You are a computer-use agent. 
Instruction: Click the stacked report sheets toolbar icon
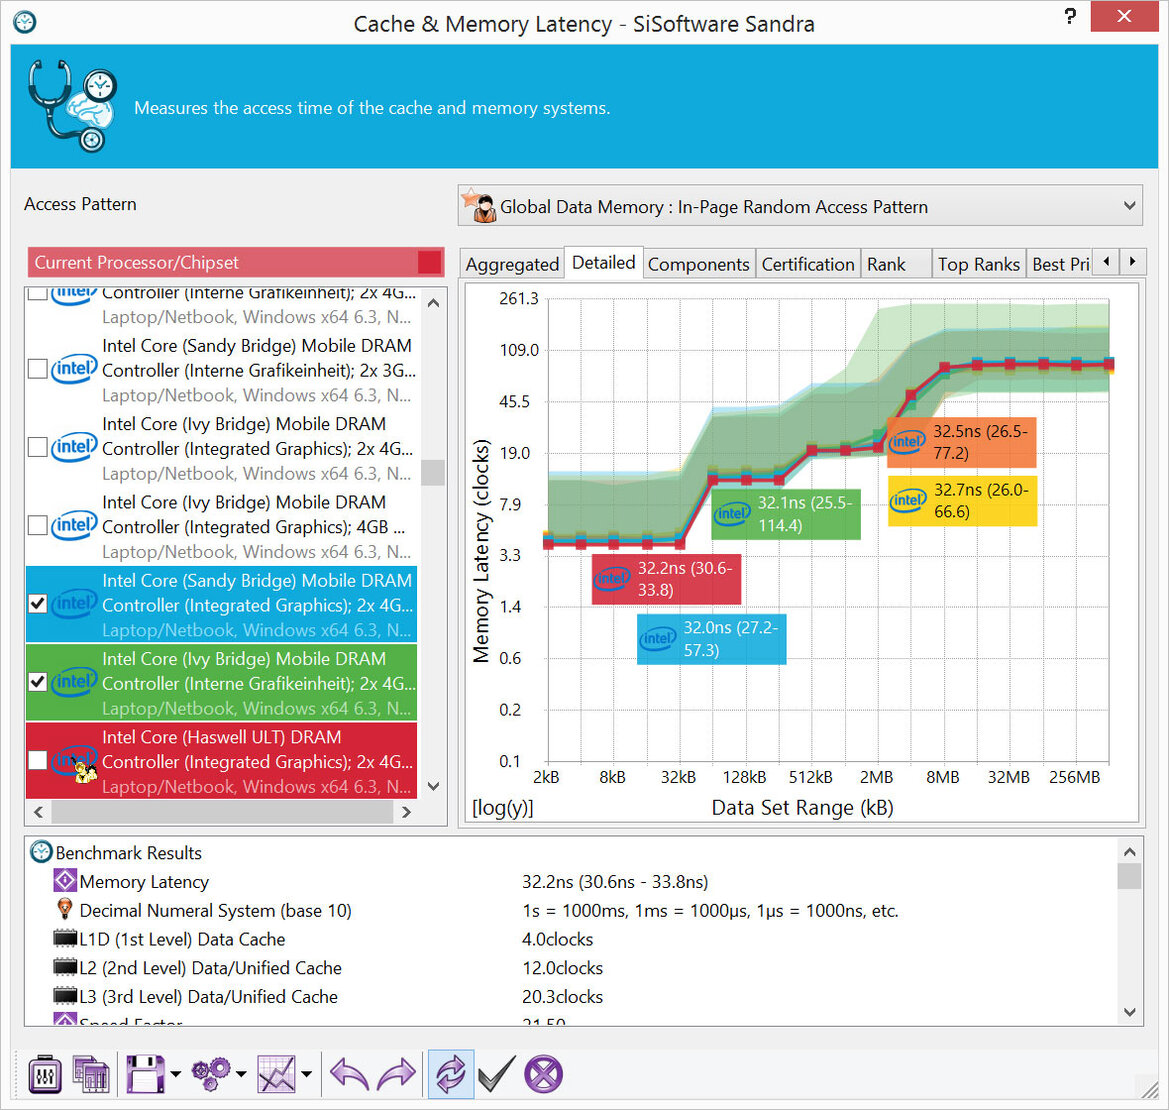pyautogui.click(x=91, y=1075)
